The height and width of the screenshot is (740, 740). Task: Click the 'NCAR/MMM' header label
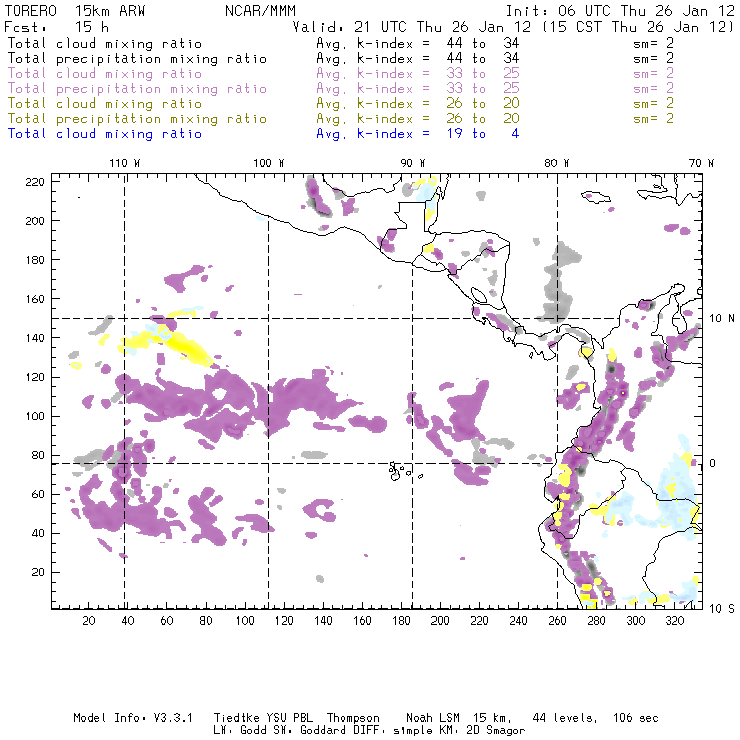tap(260, 11)
